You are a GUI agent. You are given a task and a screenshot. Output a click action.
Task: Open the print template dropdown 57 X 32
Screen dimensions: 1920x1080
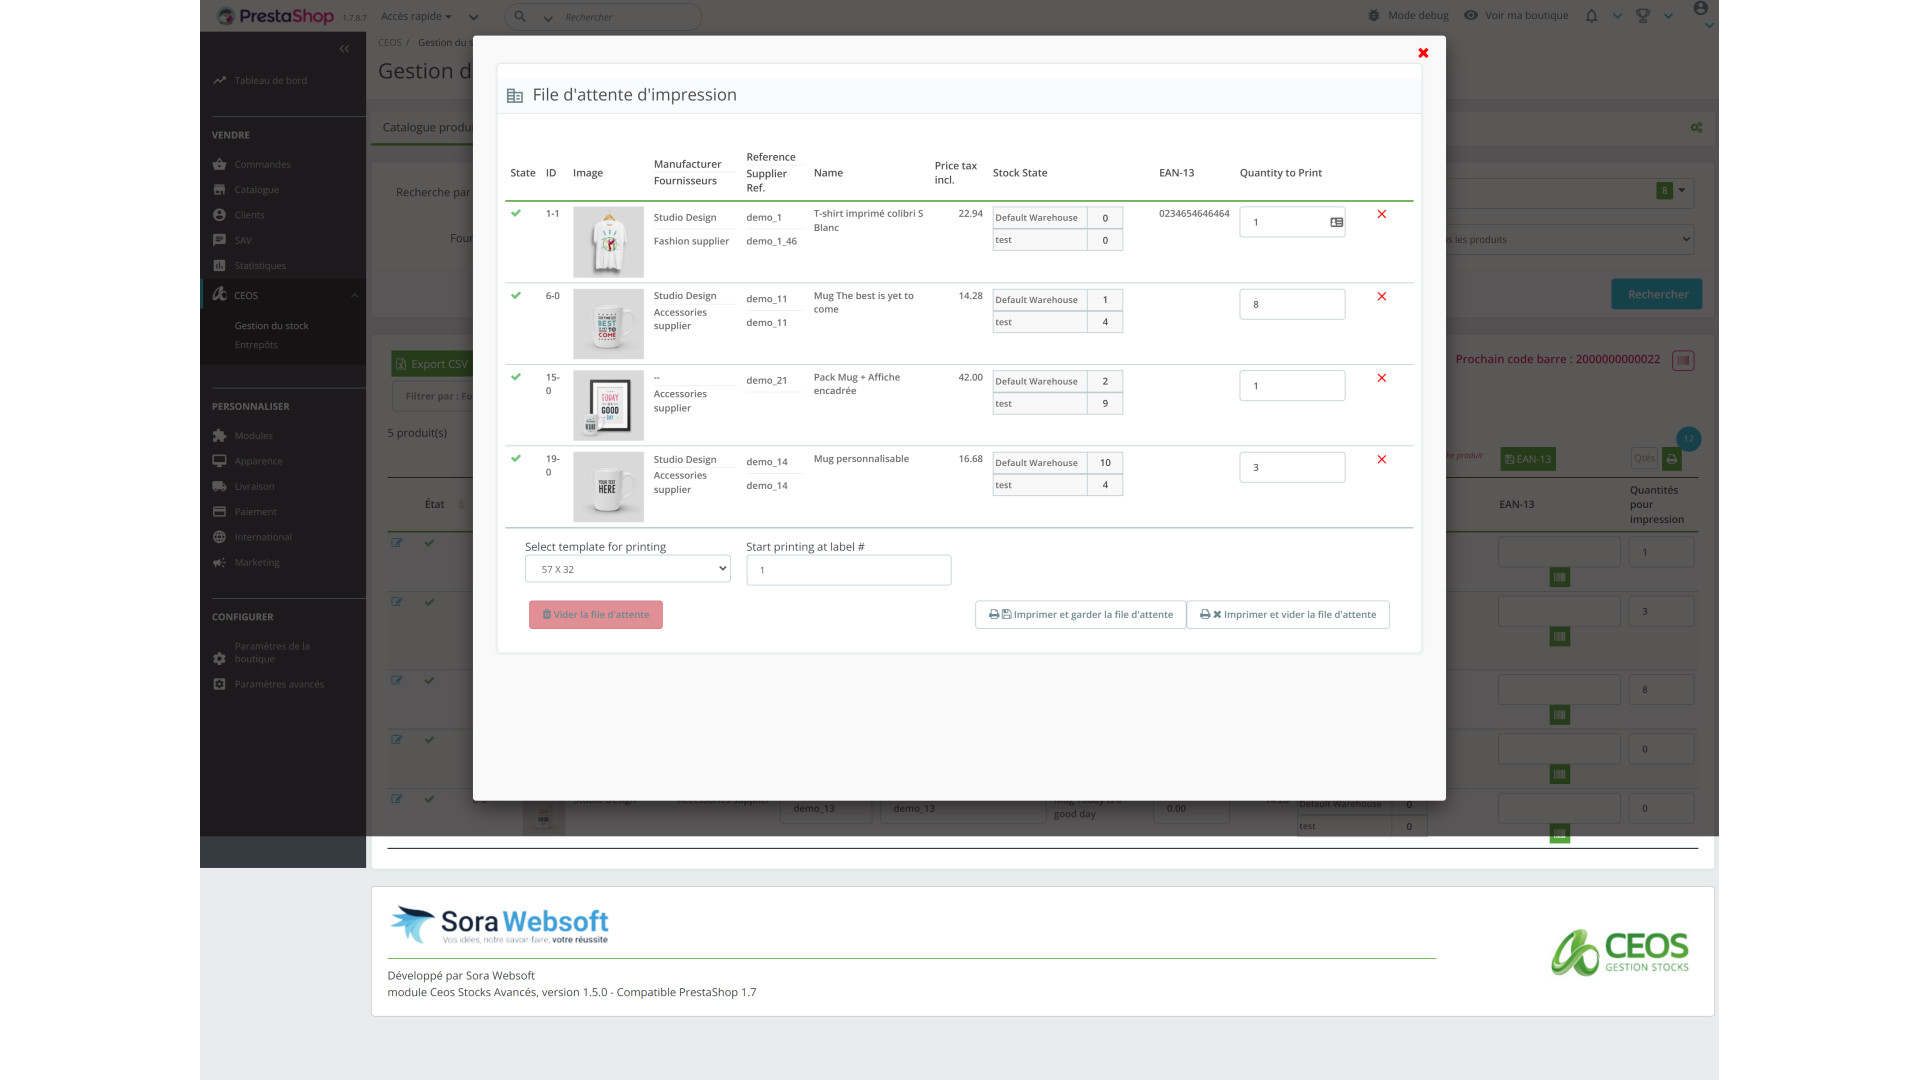coord(627,569)
